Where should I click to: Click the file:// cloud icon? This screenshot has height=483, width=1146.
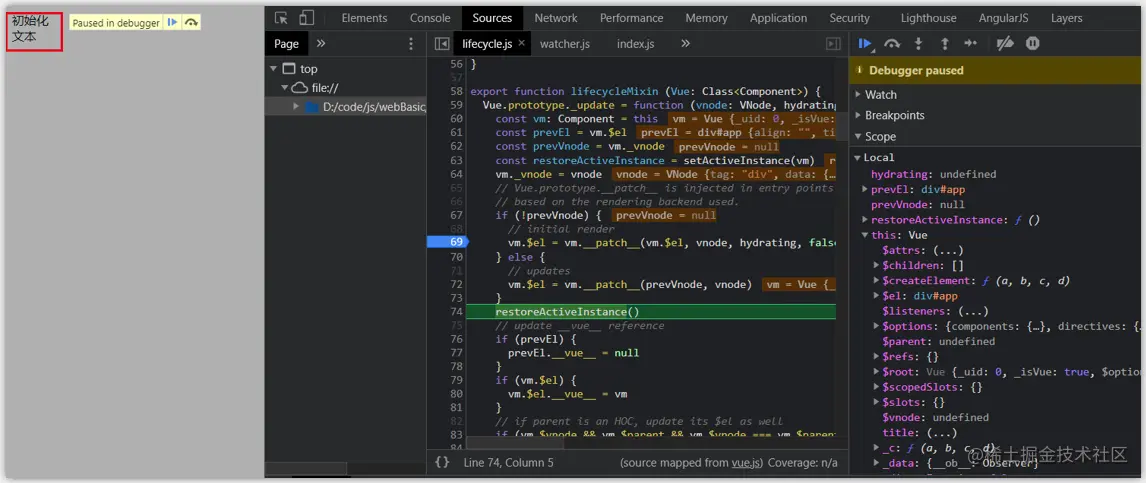pyautogui.click(x=300, y=88)
